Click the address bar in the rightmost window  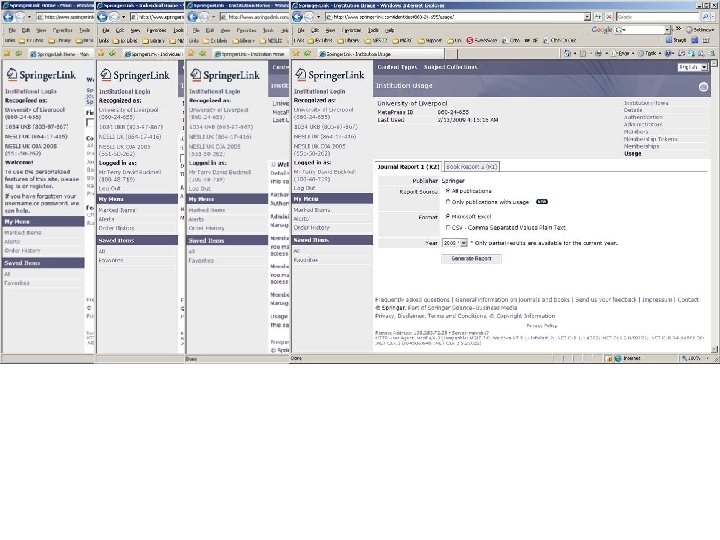tap(455, 17)
